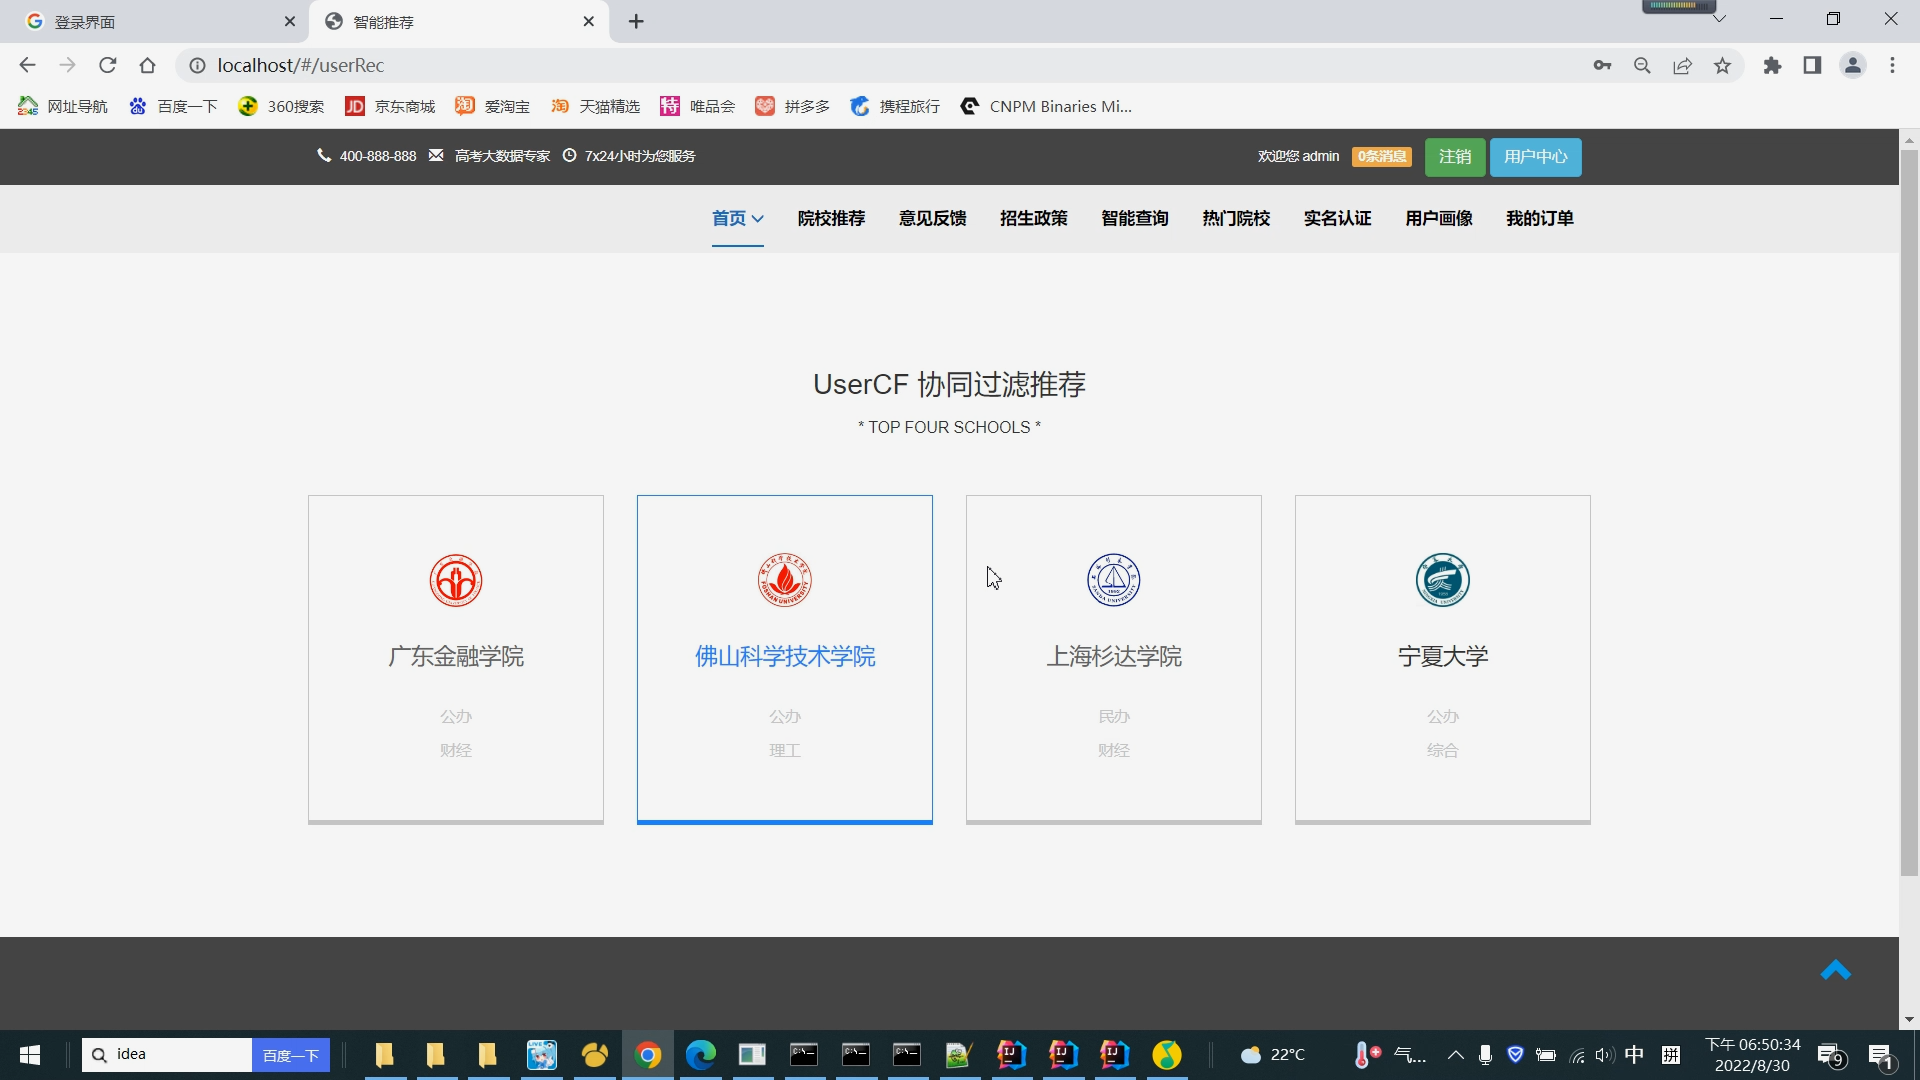1920x1080 pixels.
Task: Click the bookmark star in the address bar
Action: pos(1722,65)
